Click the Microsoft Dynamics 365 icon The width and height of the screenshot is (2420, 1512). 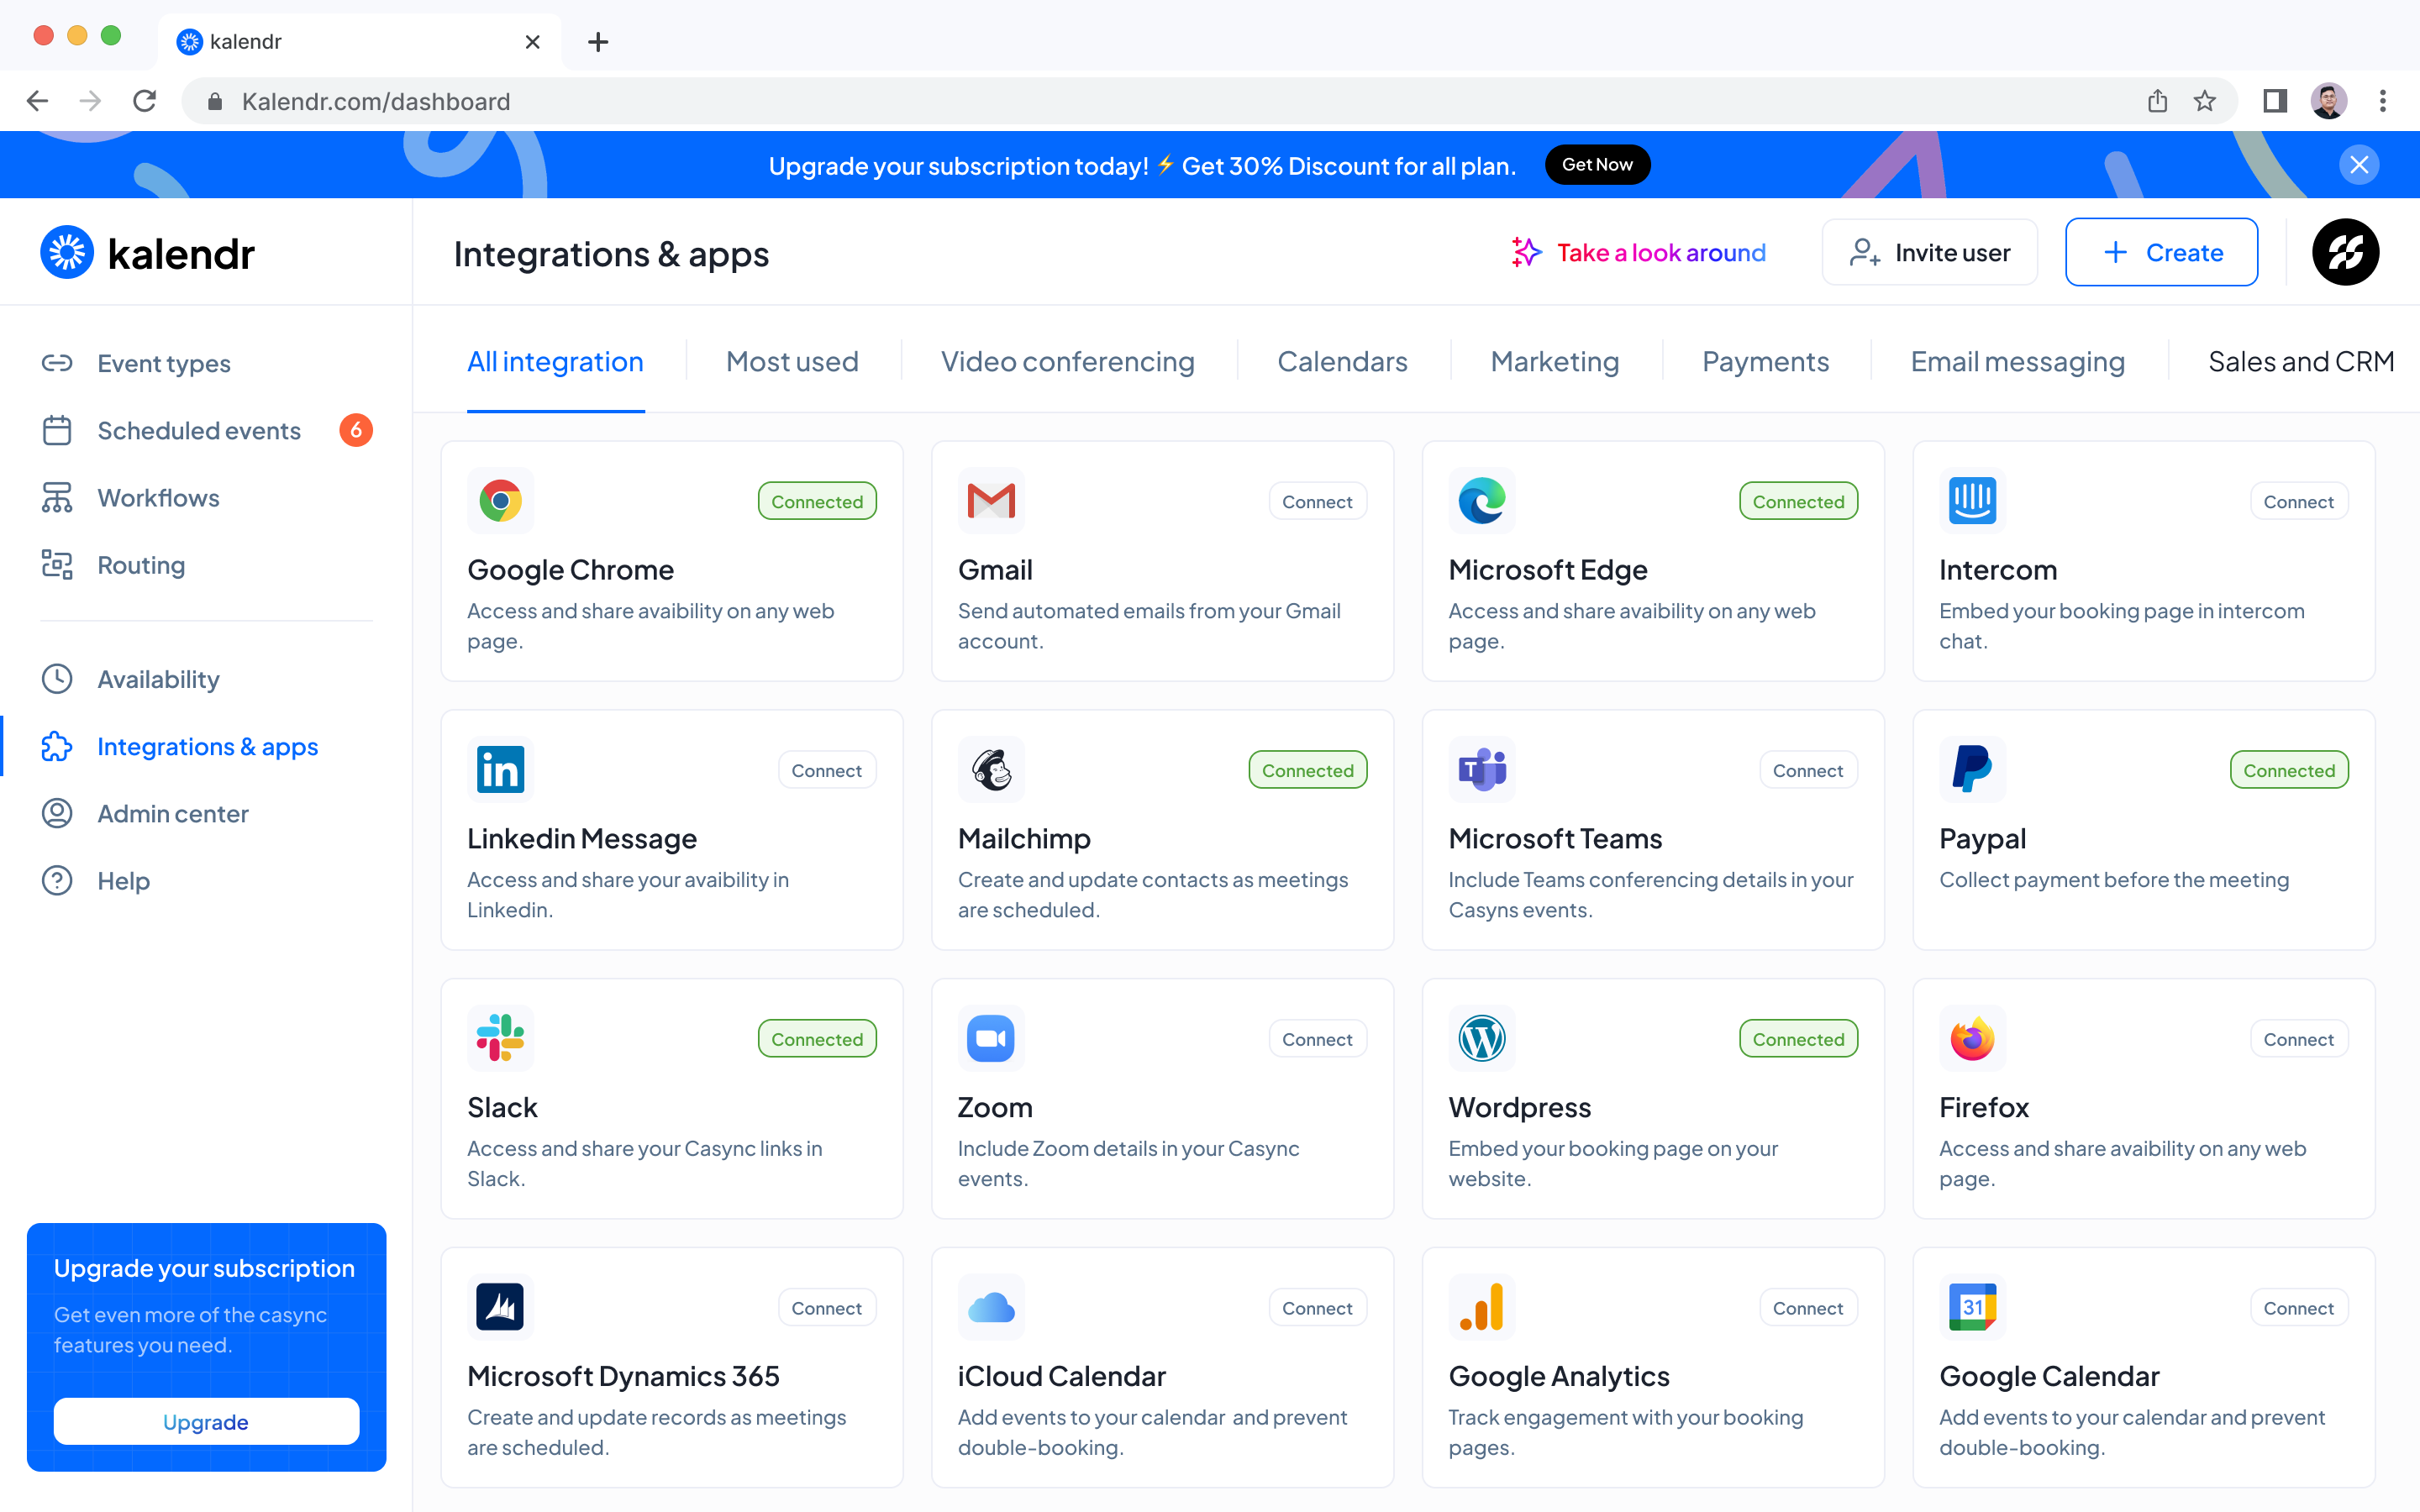tap(500, 1307)
